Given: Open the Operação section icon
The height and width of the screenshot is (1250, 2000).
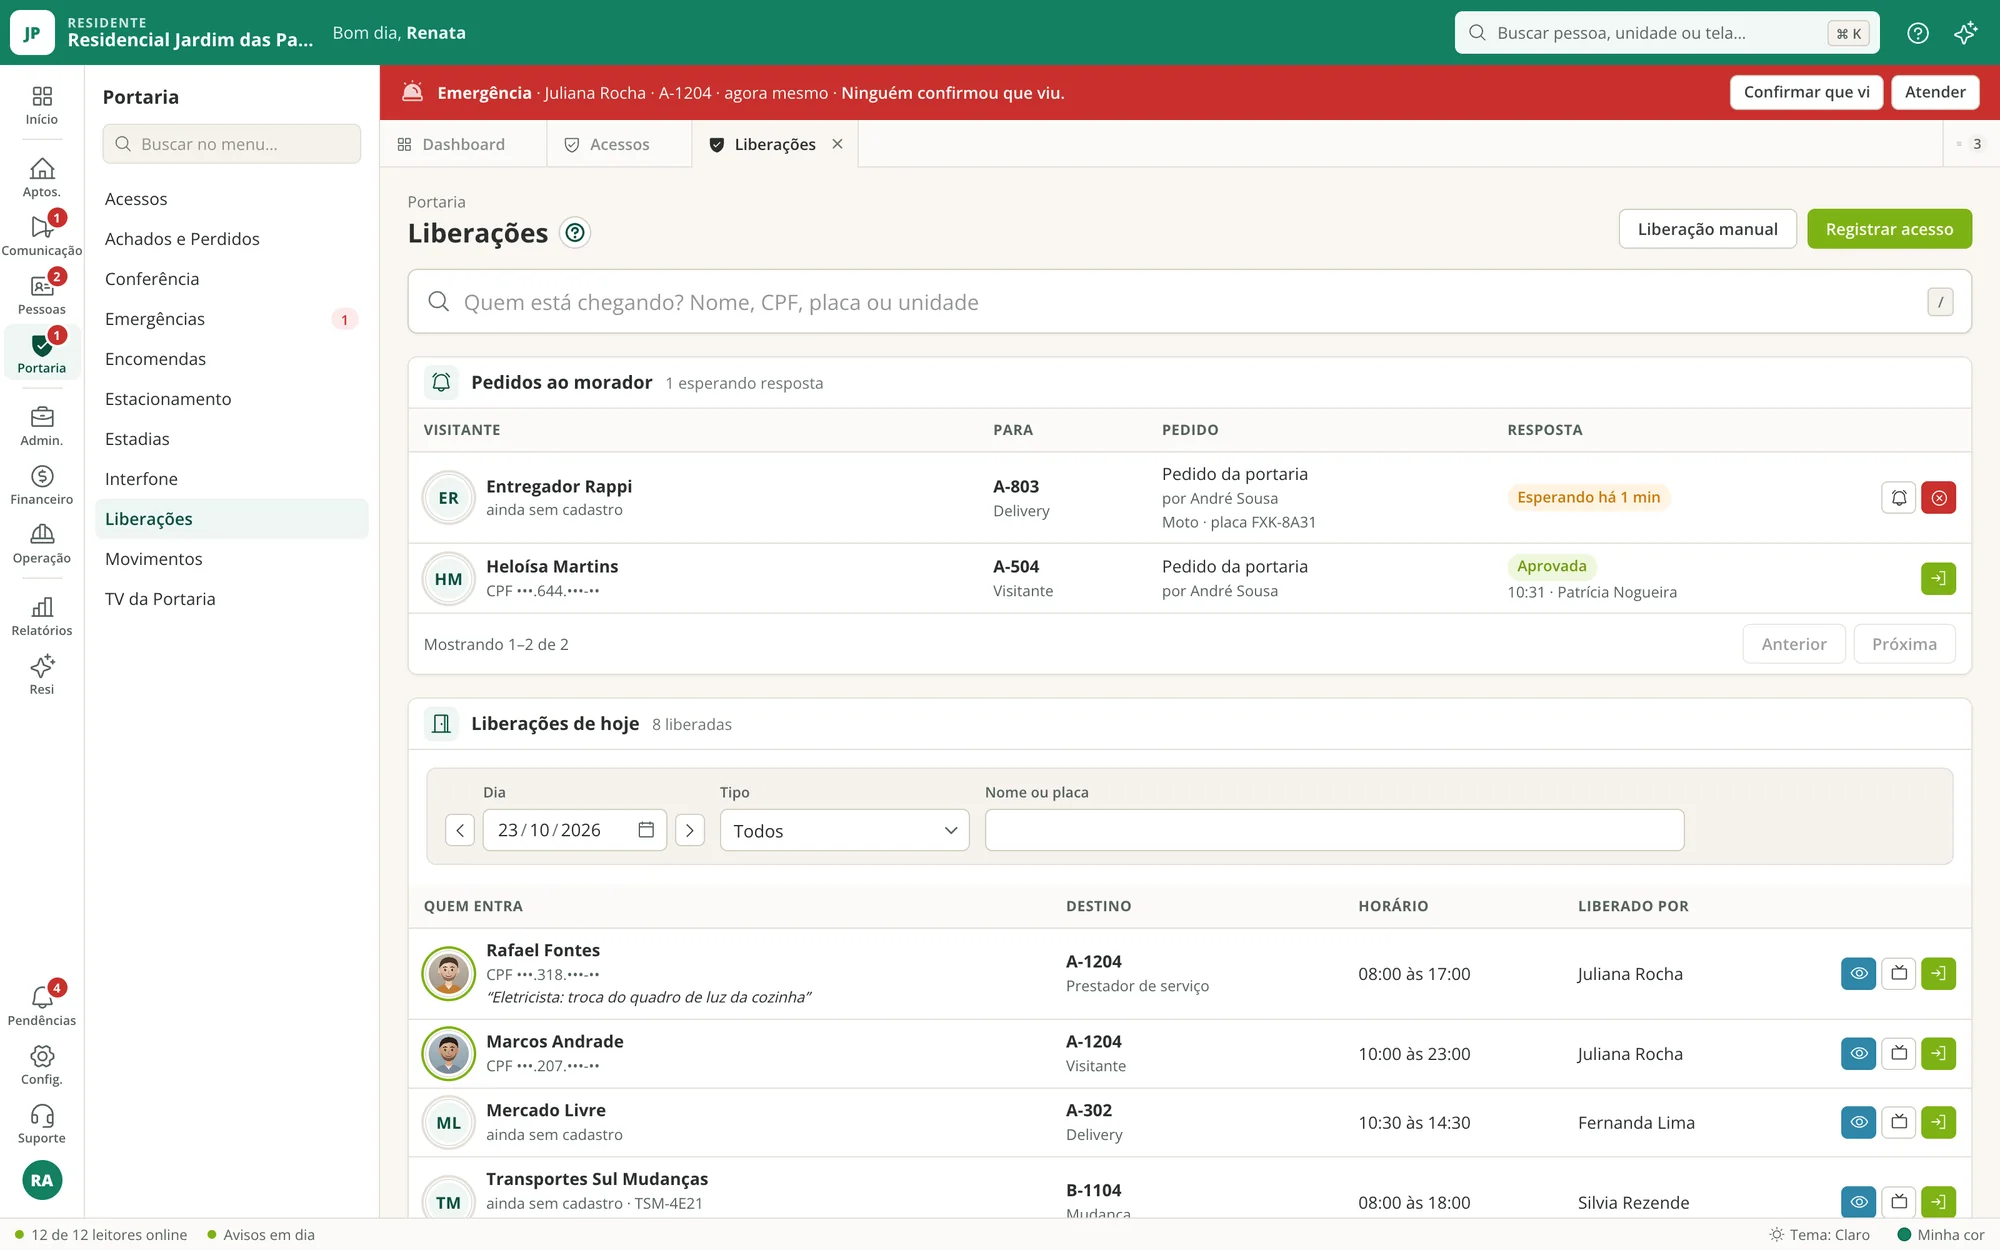Looking at the screenshot, I should tap(41, 545).
